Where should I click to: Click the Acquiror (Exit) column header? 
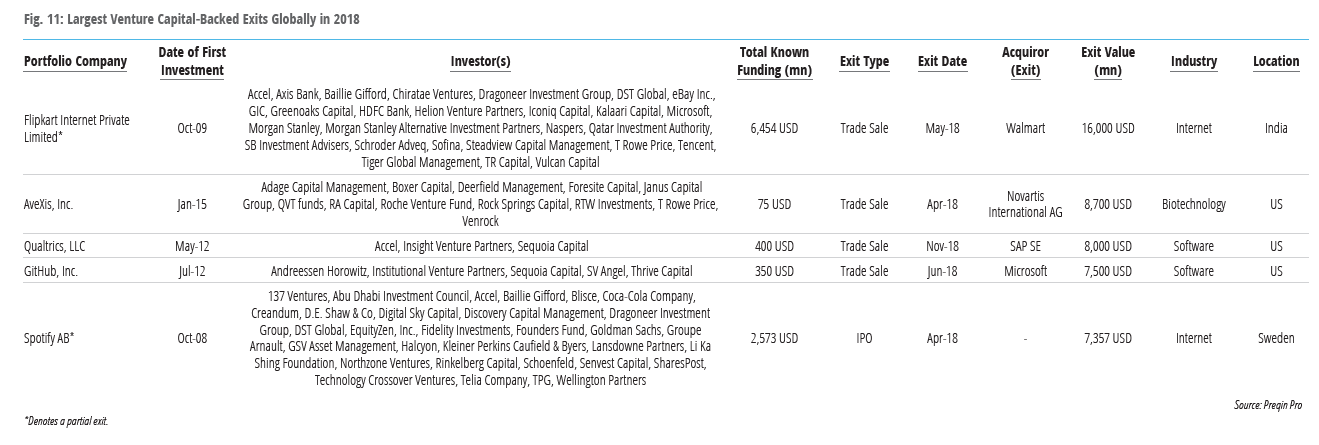1025,61
